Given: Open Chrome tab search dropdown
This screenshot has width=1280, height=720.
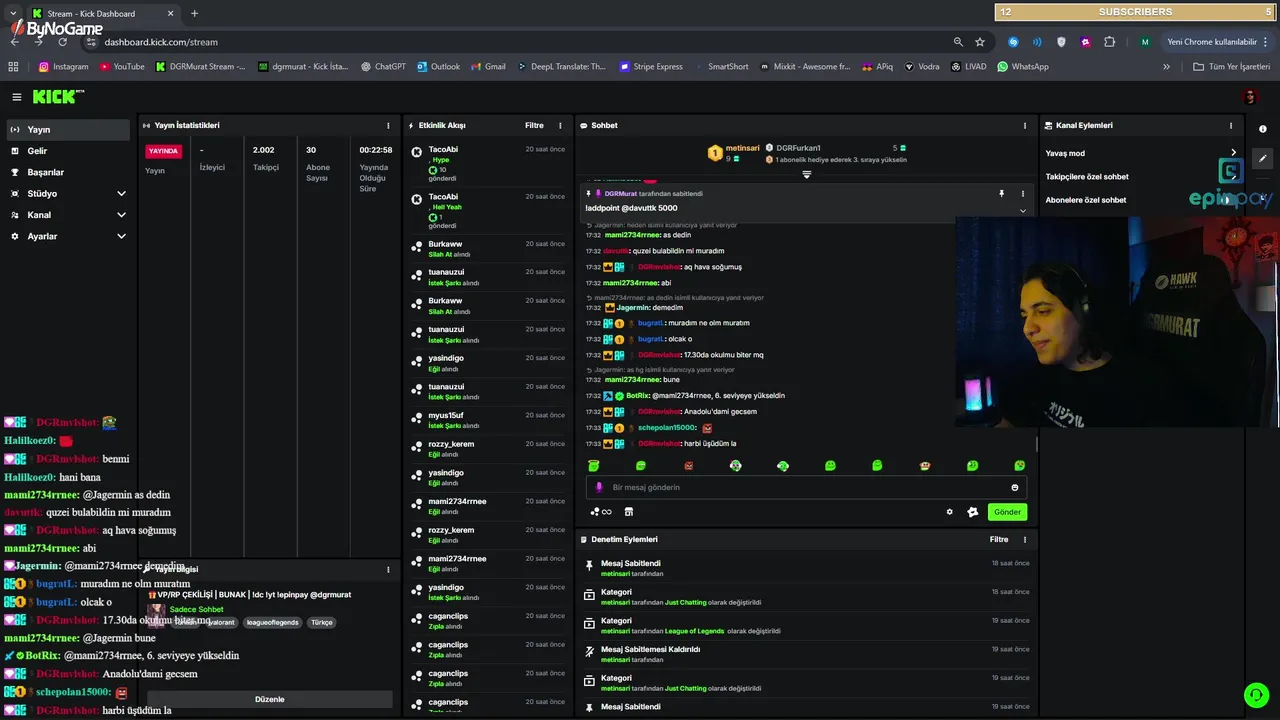Looking at the screenshot, I should [13, 13].
